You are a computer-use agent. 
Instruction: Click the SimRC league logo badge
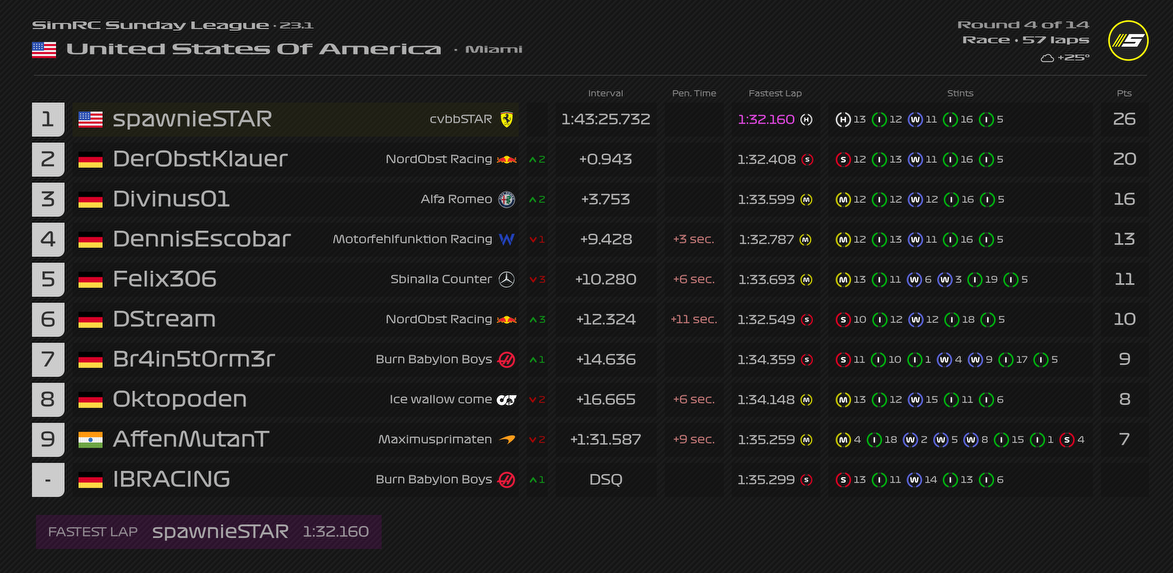(1128, 41)
